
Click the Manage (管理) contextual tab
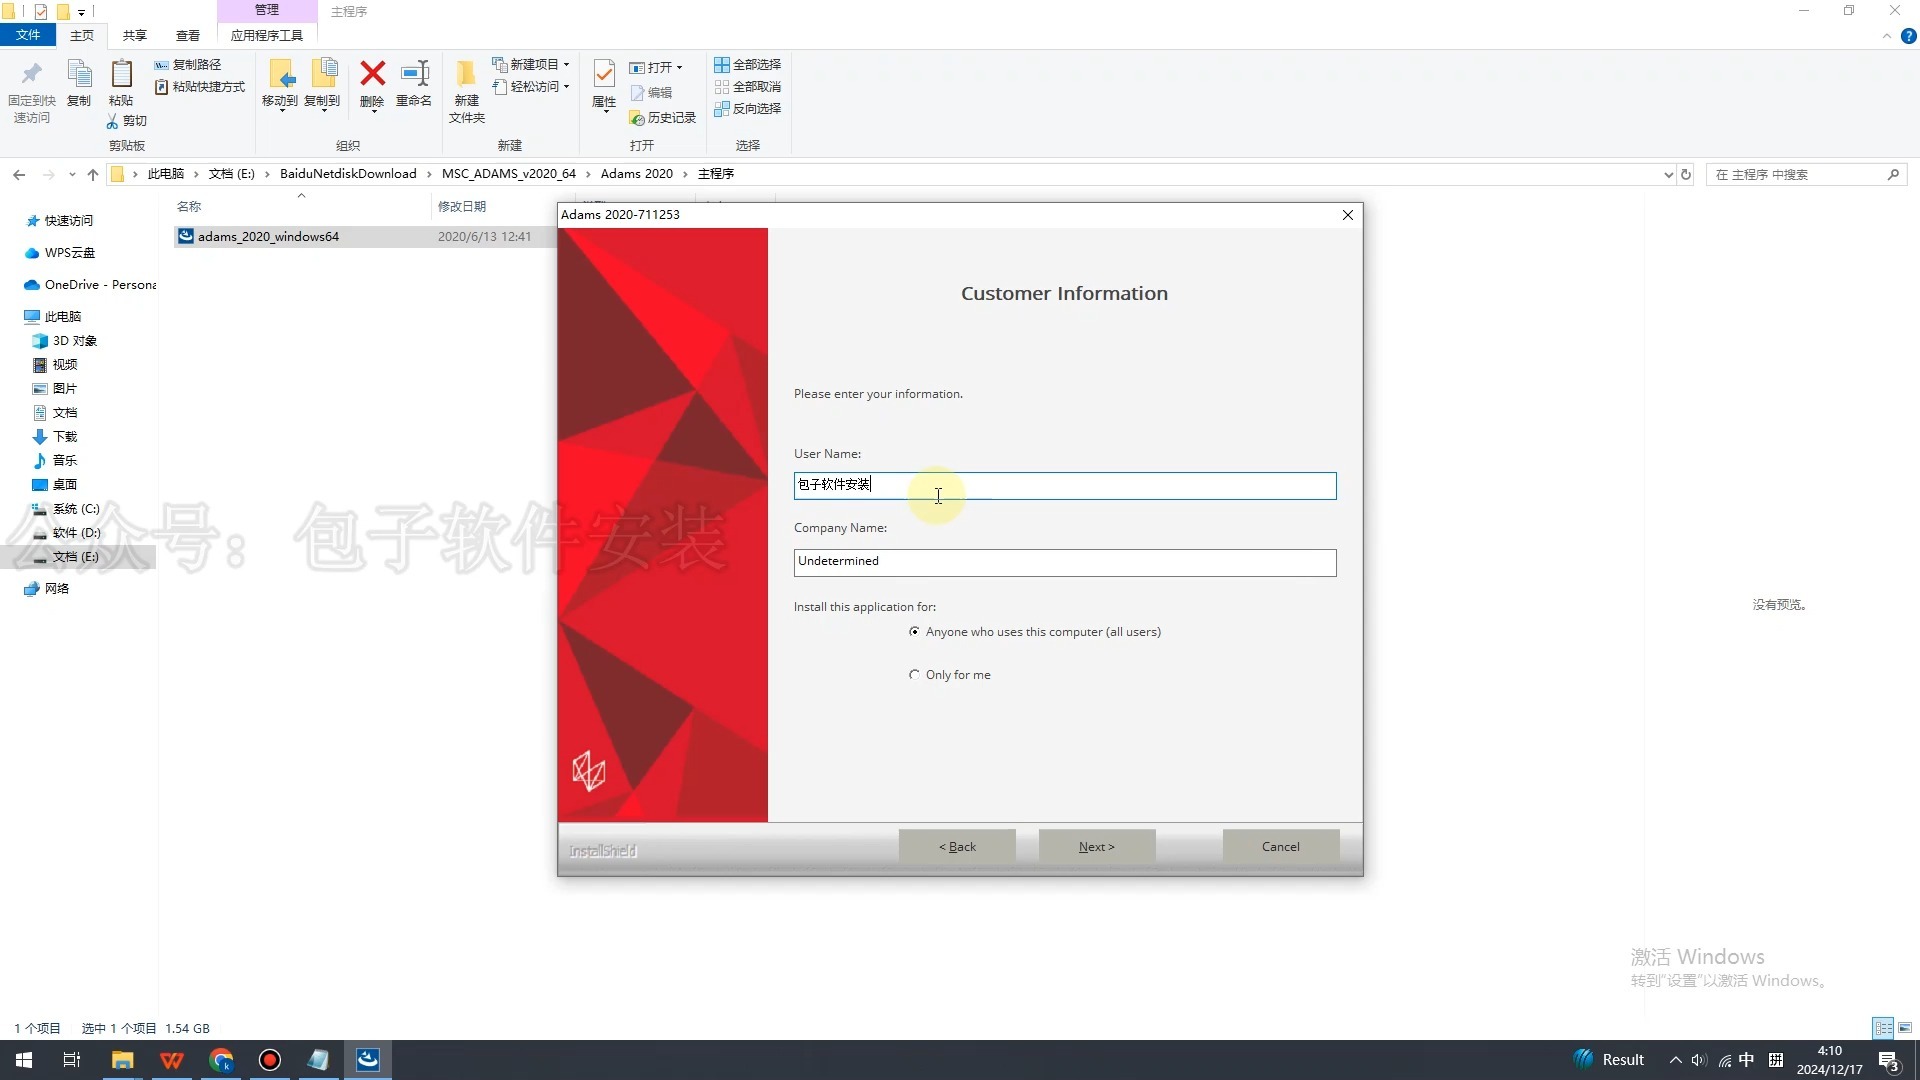267,10
